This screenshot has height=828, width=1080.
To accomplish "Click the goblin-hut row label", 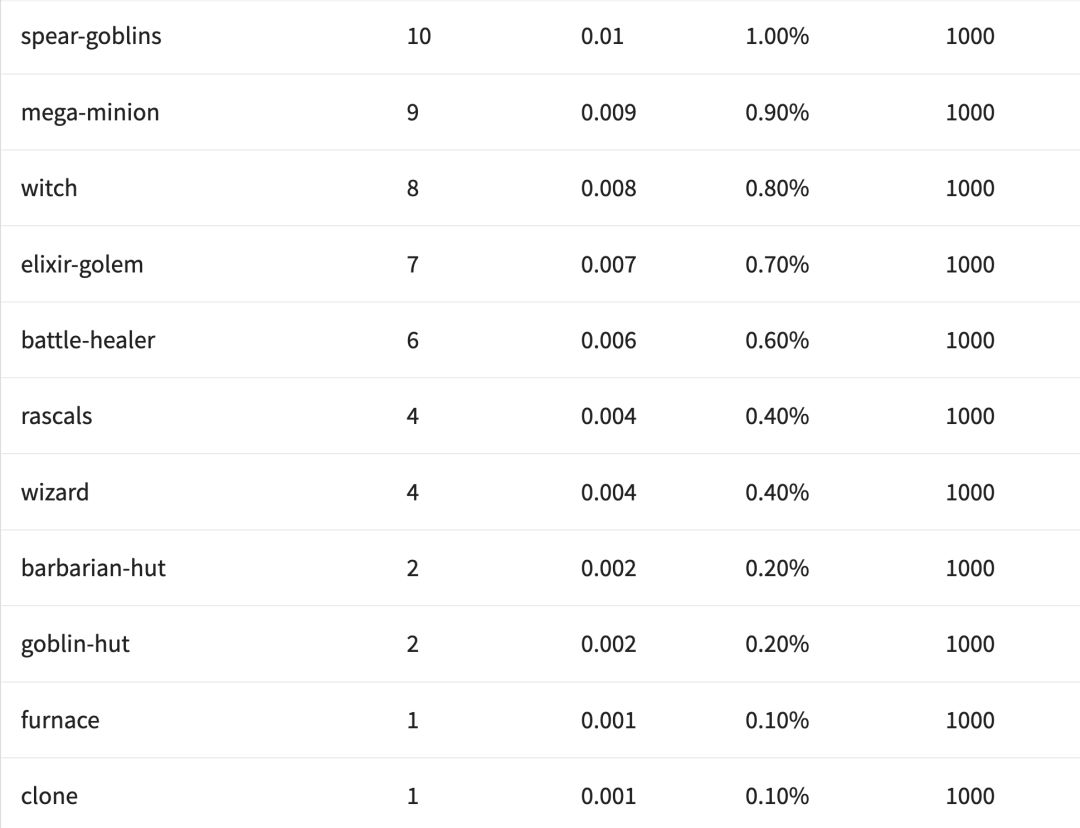I will tap(75, 645).
